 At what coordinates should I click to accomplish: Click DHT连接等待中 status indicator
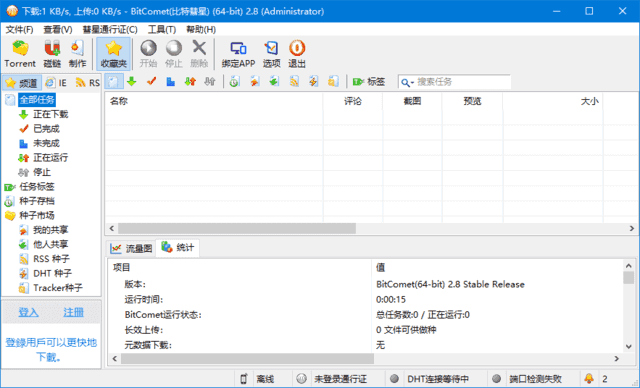pos(438,379)
